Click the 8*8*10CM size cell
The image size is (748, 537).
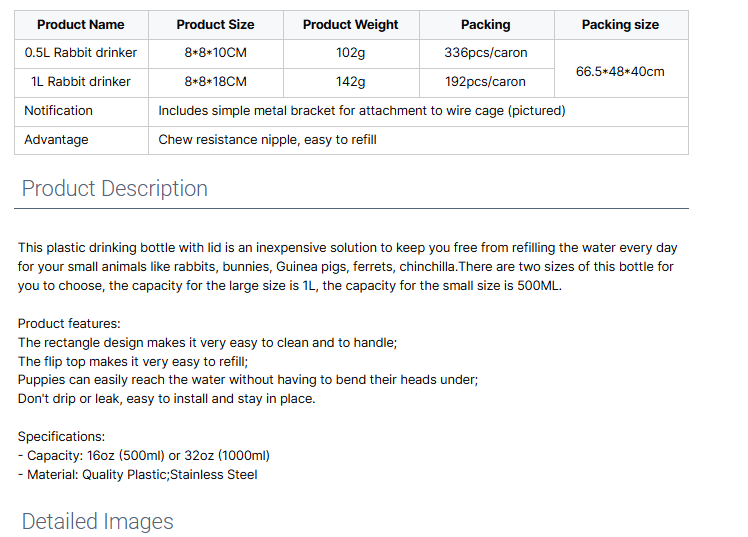215,53
